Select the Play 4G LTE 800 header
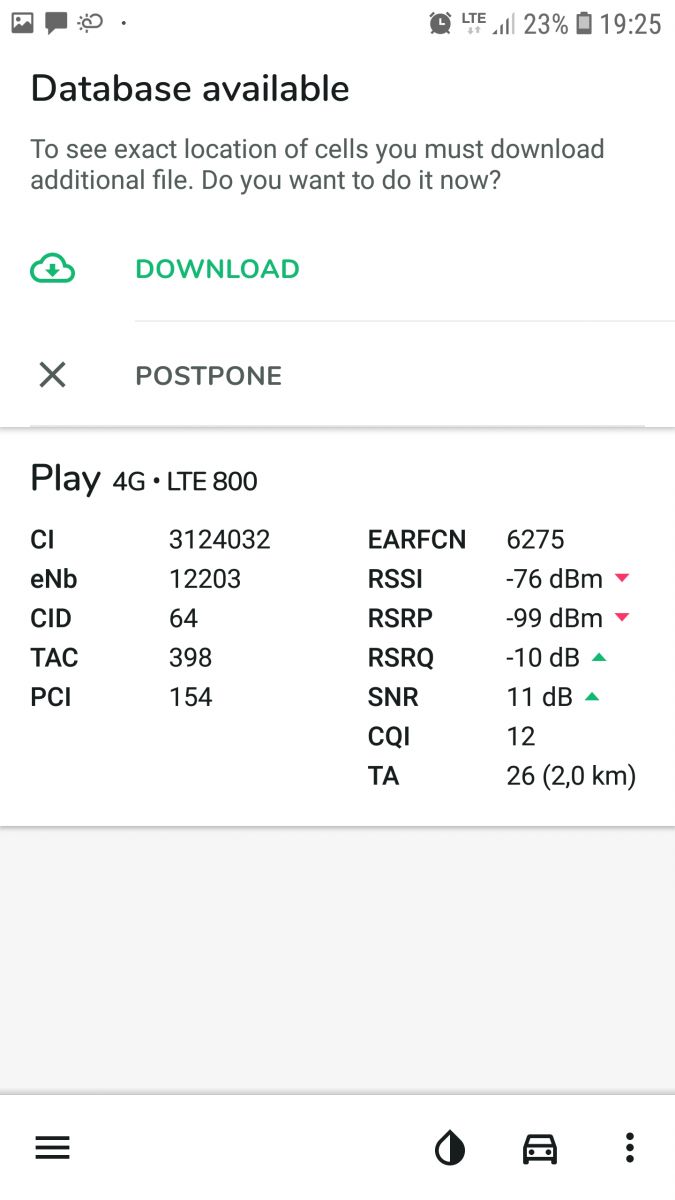 pos(144,479)
